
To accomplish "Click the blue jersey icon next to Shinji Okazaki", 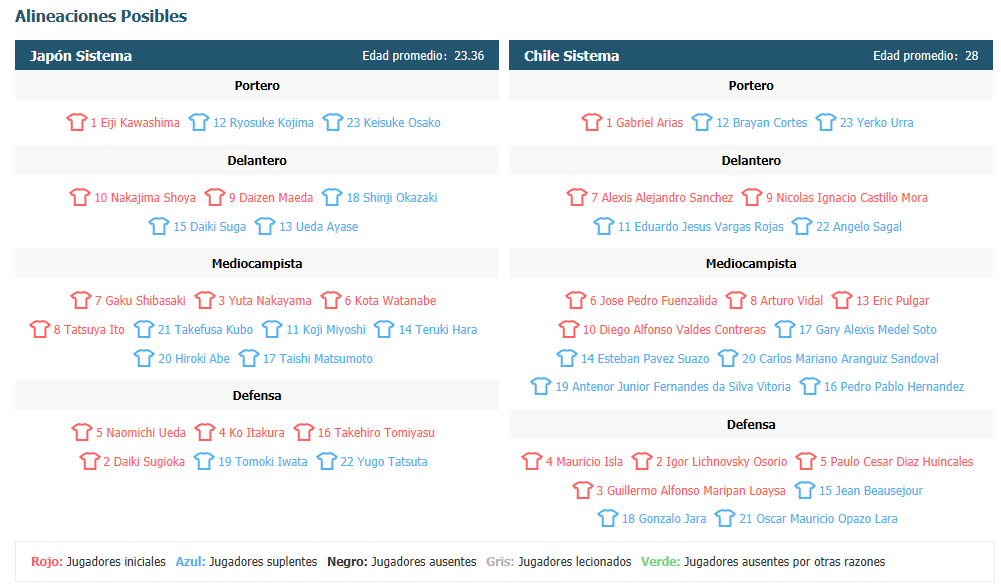I will pos(332,197).
